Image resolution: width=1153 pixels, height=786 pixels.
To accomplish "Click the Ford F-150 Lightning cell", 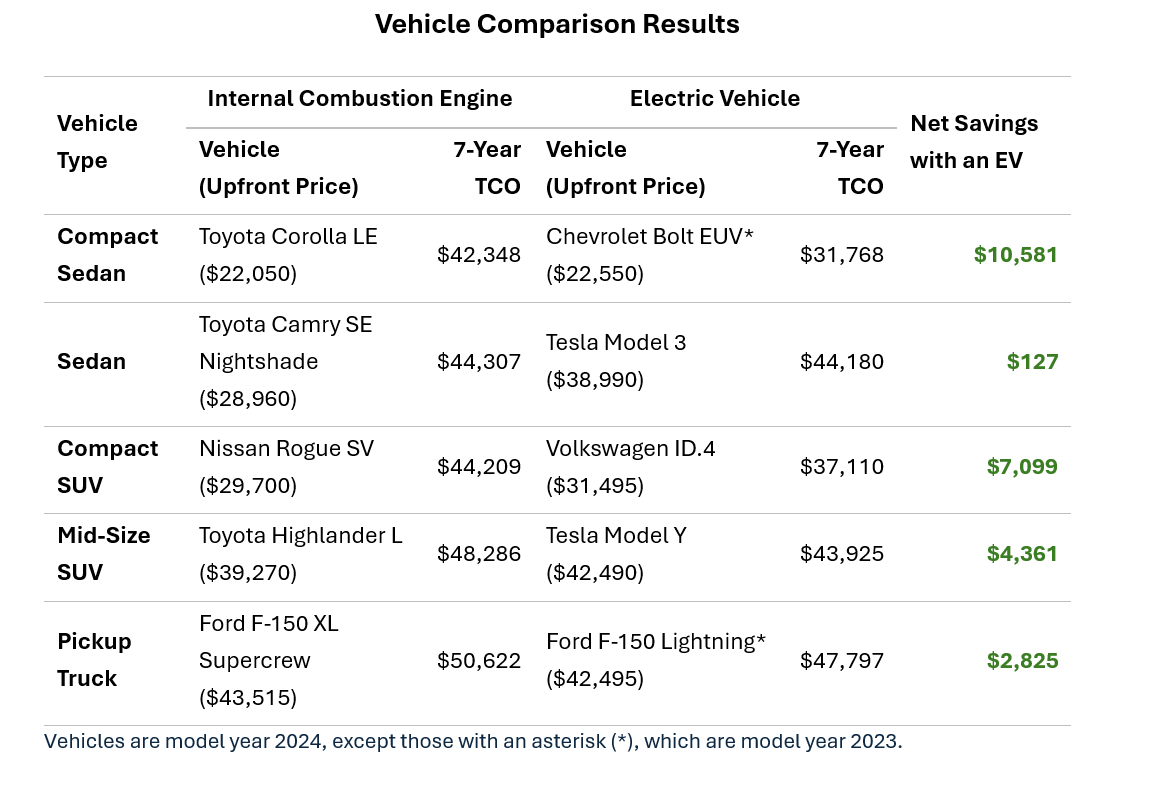I will (655, 660).
